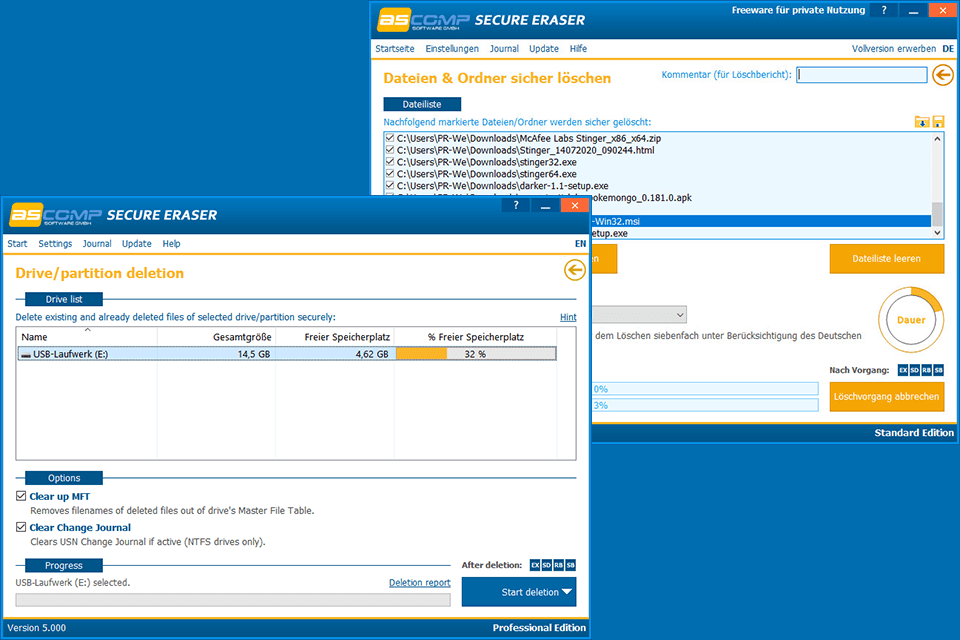This screenshot has height=640, width=960.
Task: Toggle the Clear Change Journal checkbox
Action: pyautogui.click(x=21, y=527)
